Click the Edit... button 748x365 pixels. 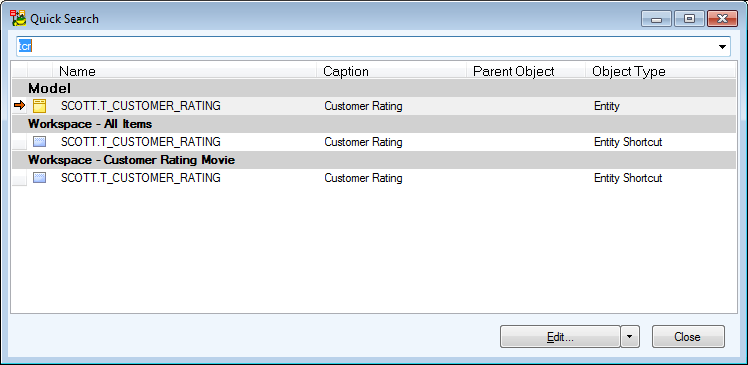click(x=560, y=337)
